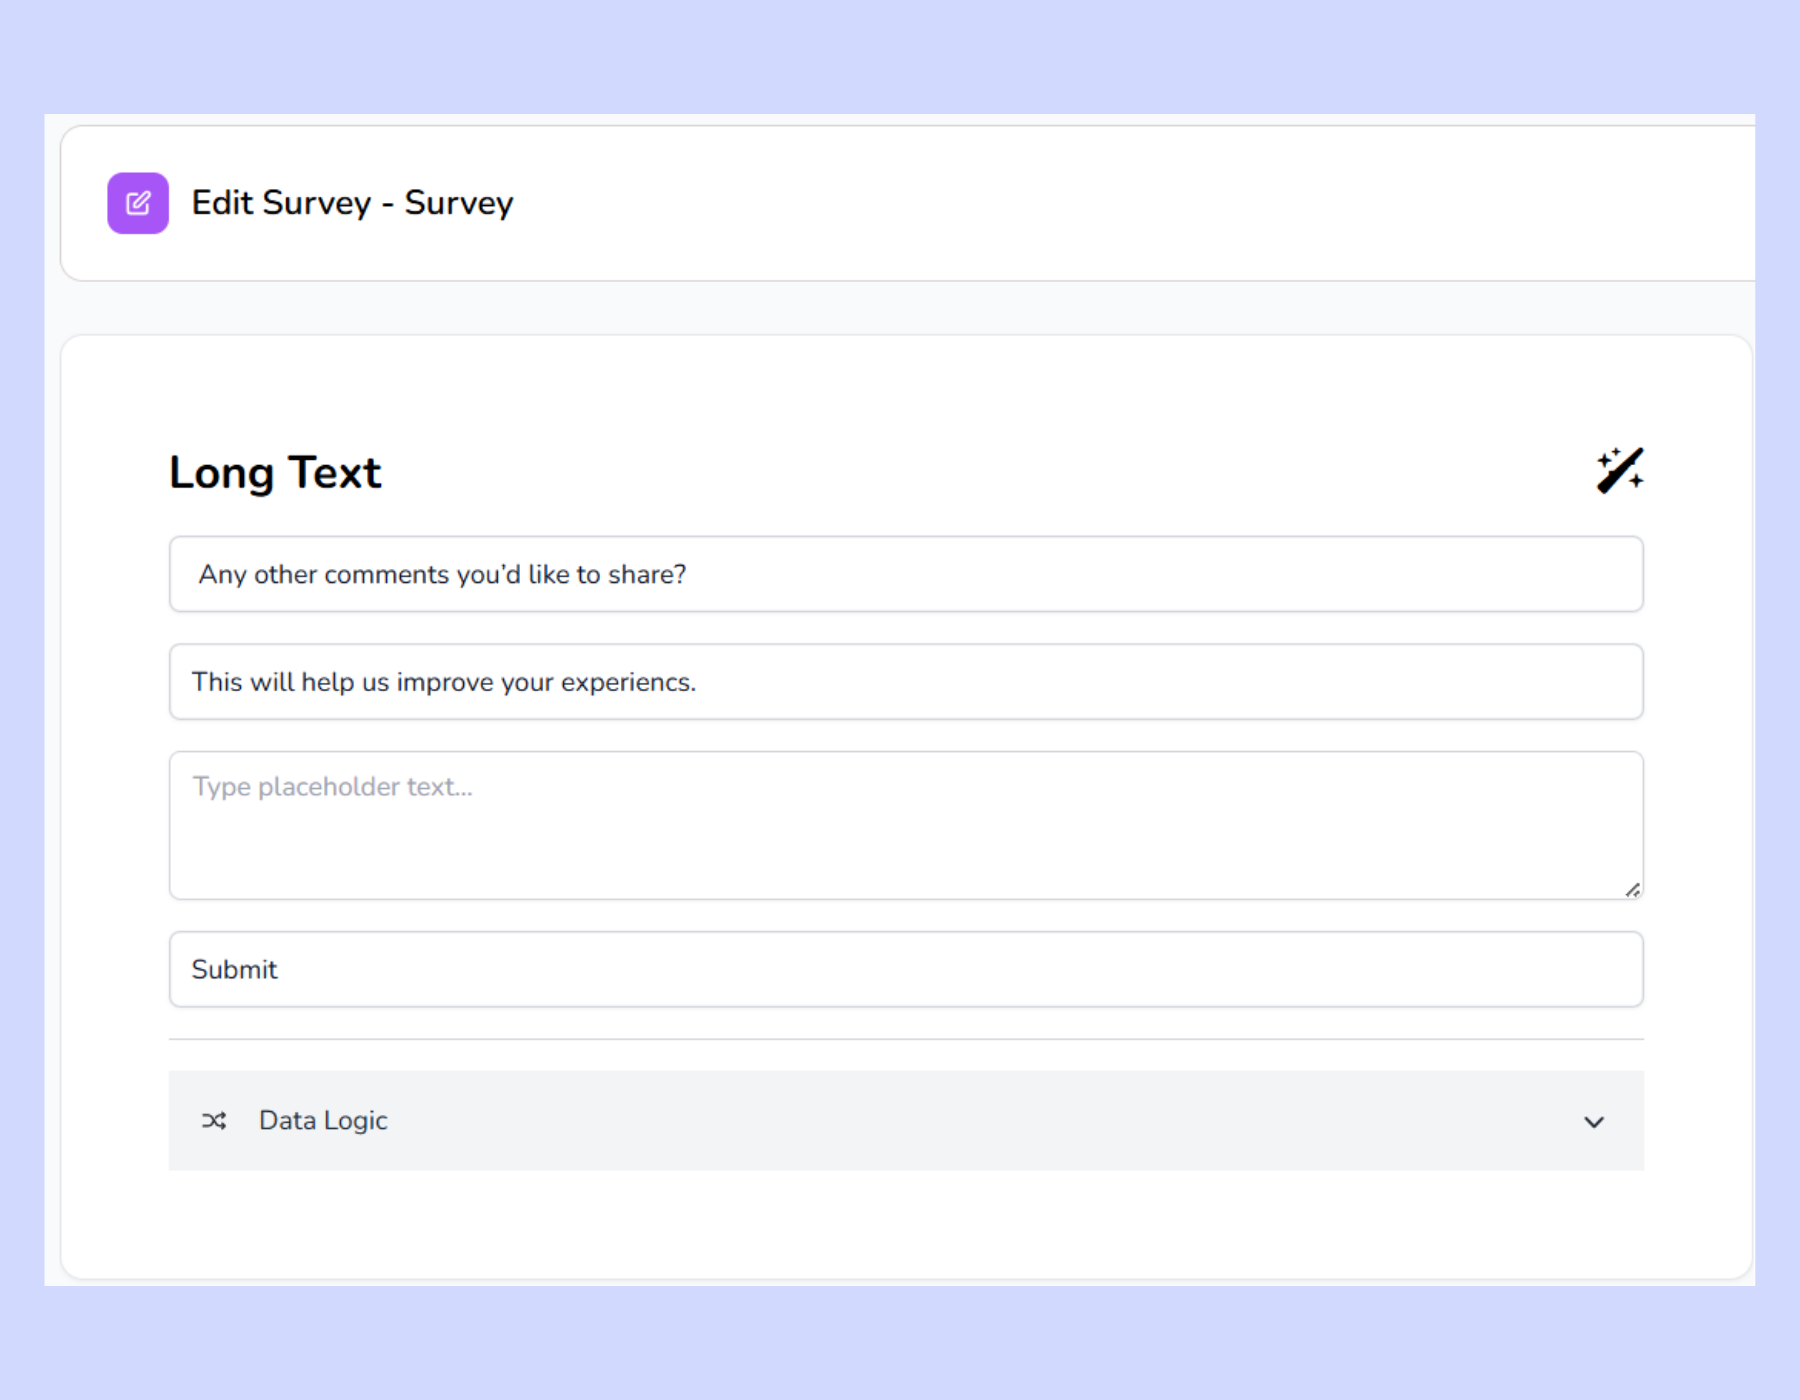Use the magic wand to generate question text
1800x1400 pixels.
point(1618,469)
